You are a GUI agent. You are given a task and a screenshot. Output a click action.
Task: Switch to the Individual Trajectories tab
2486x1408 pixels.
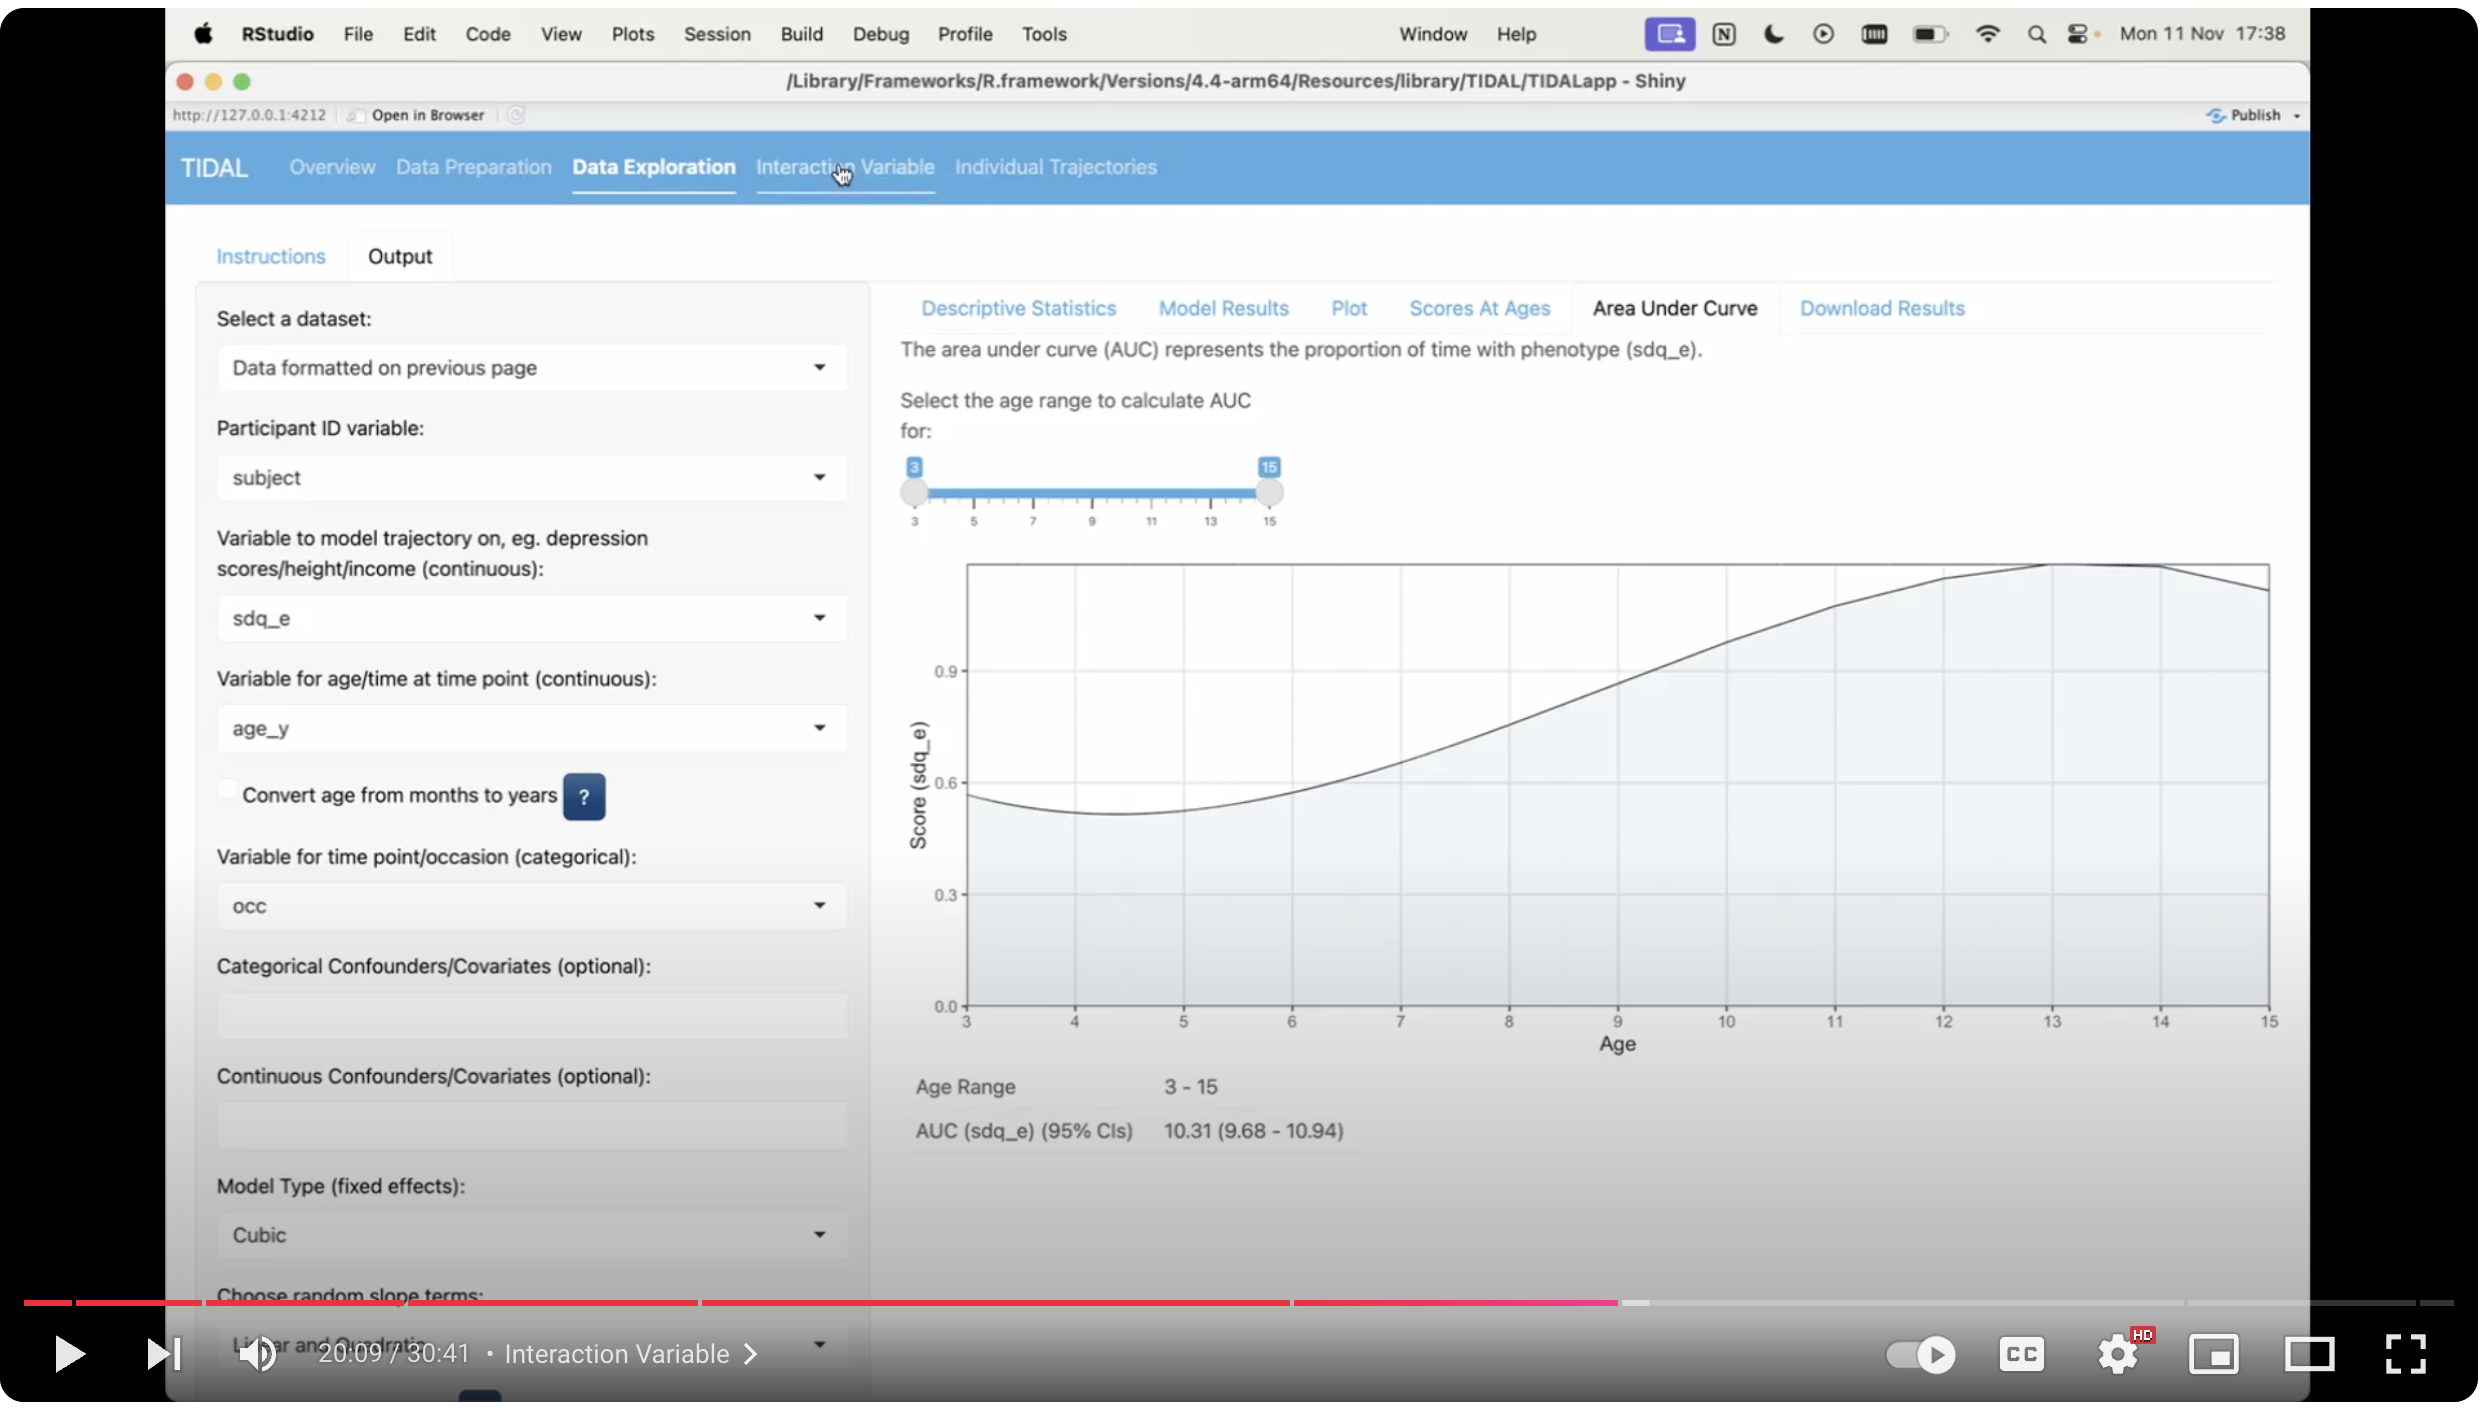click(x=1055, y=166)
